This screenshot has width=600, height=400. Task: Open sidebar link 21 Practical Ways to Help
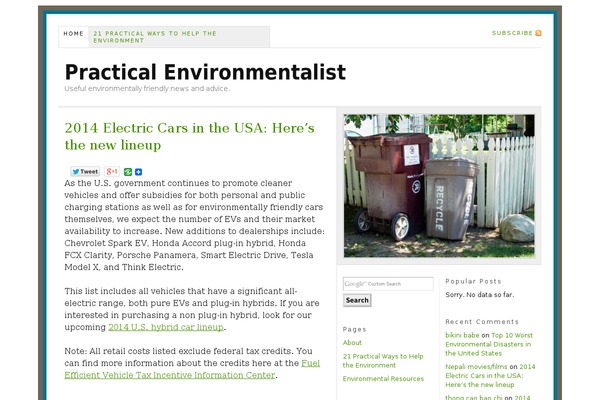[383, 361]
